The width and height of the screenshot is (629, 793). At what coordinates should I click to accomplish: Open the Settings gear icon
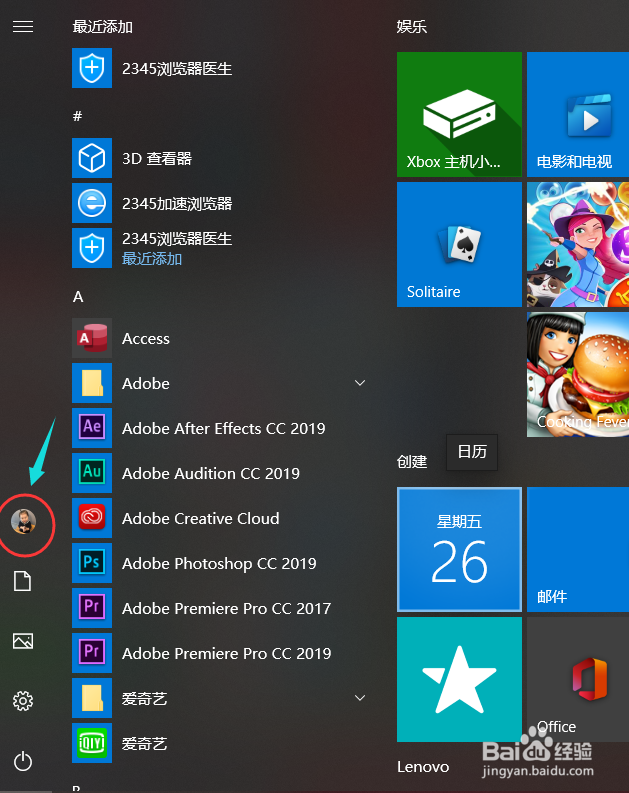point(23,701)
